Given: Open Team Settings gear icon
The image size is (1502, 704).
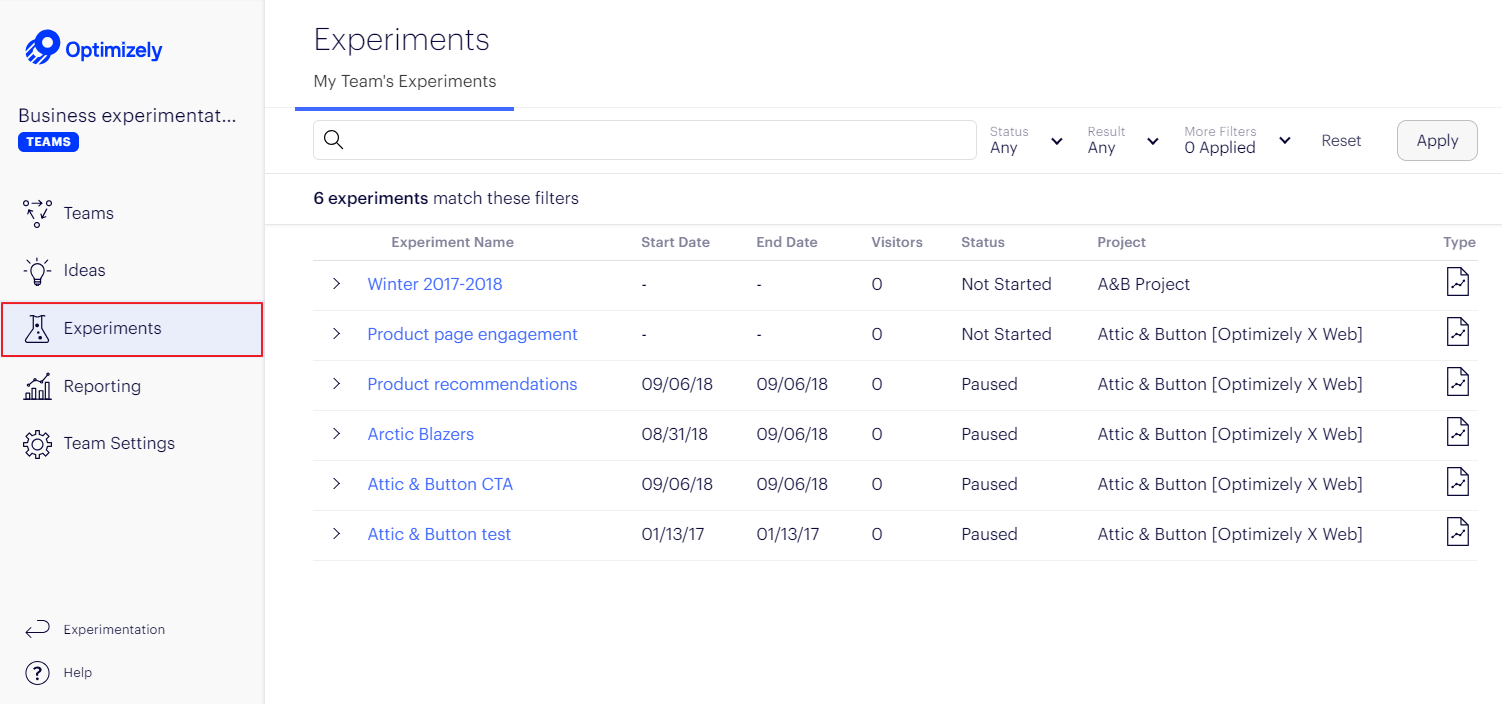Looking at the screenshot, I should (x=37, y=443).
